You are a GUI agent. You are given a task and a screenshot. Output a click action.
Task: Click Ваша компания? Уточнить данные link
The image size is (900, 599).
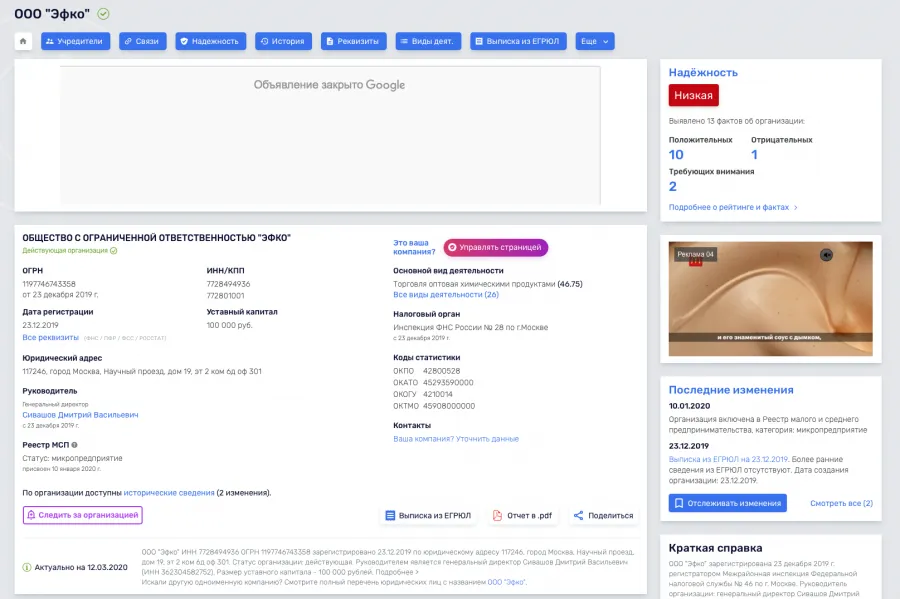click(x=456, y=439)
